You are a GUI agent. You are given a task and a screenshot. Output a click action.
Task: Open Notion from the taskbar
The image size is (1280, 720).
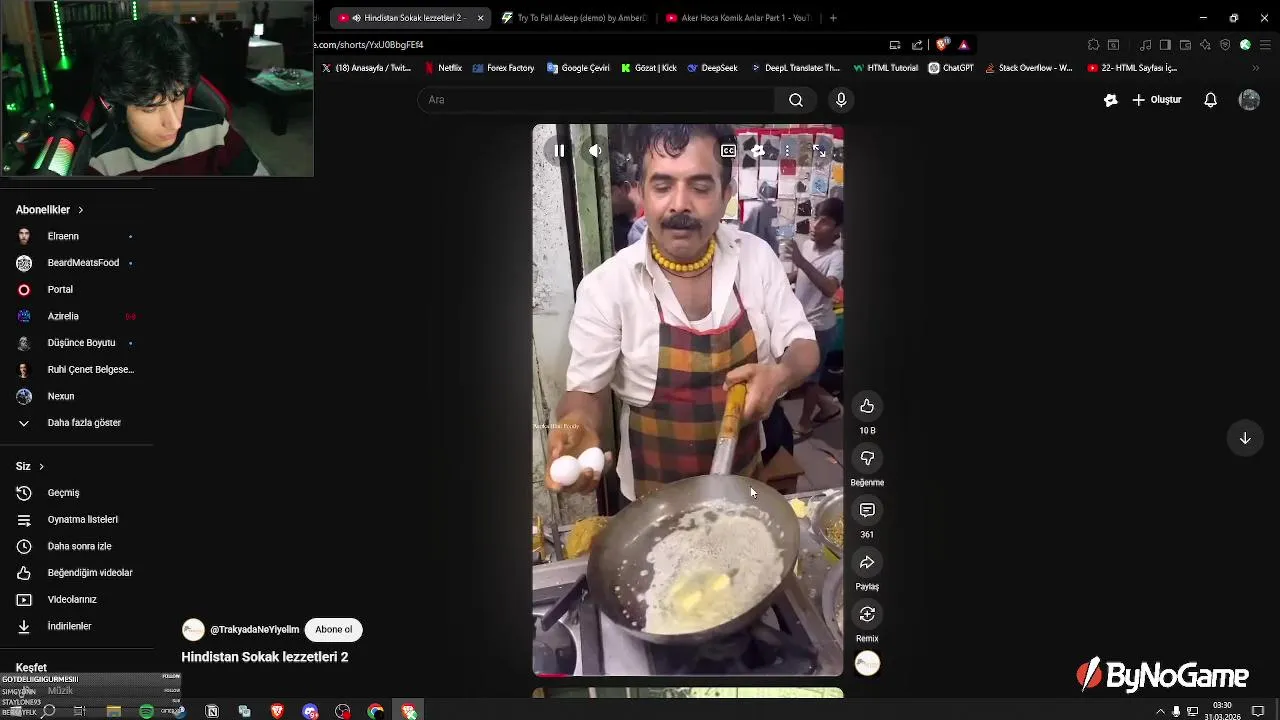(212, 711)
